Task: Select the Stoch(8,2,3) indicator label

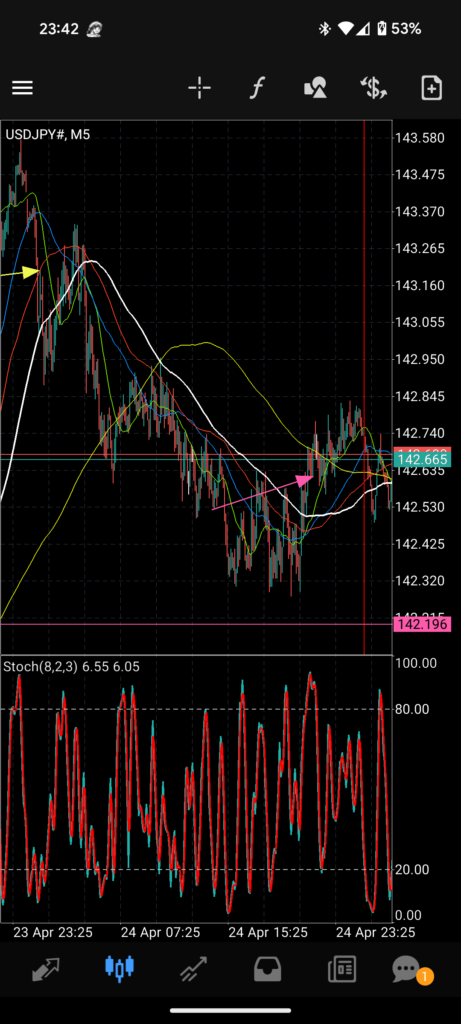Action: (71, 667)
